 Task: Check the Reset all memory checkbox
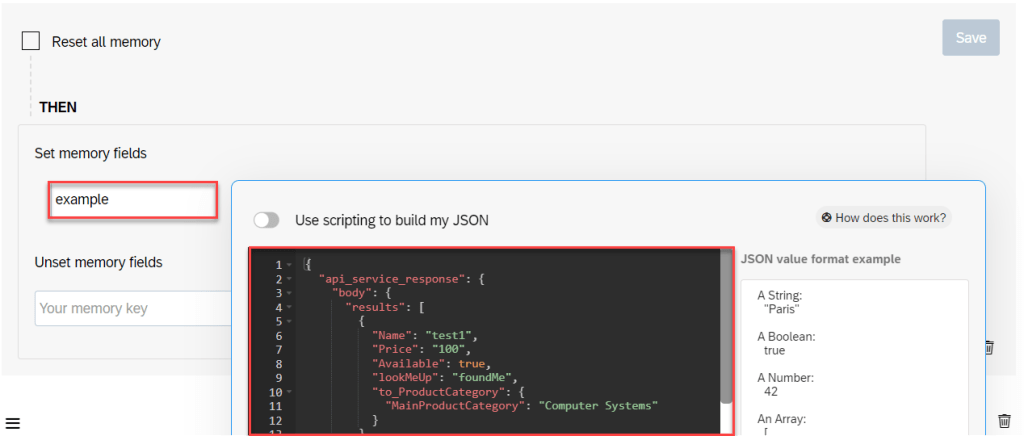[31, 41]
